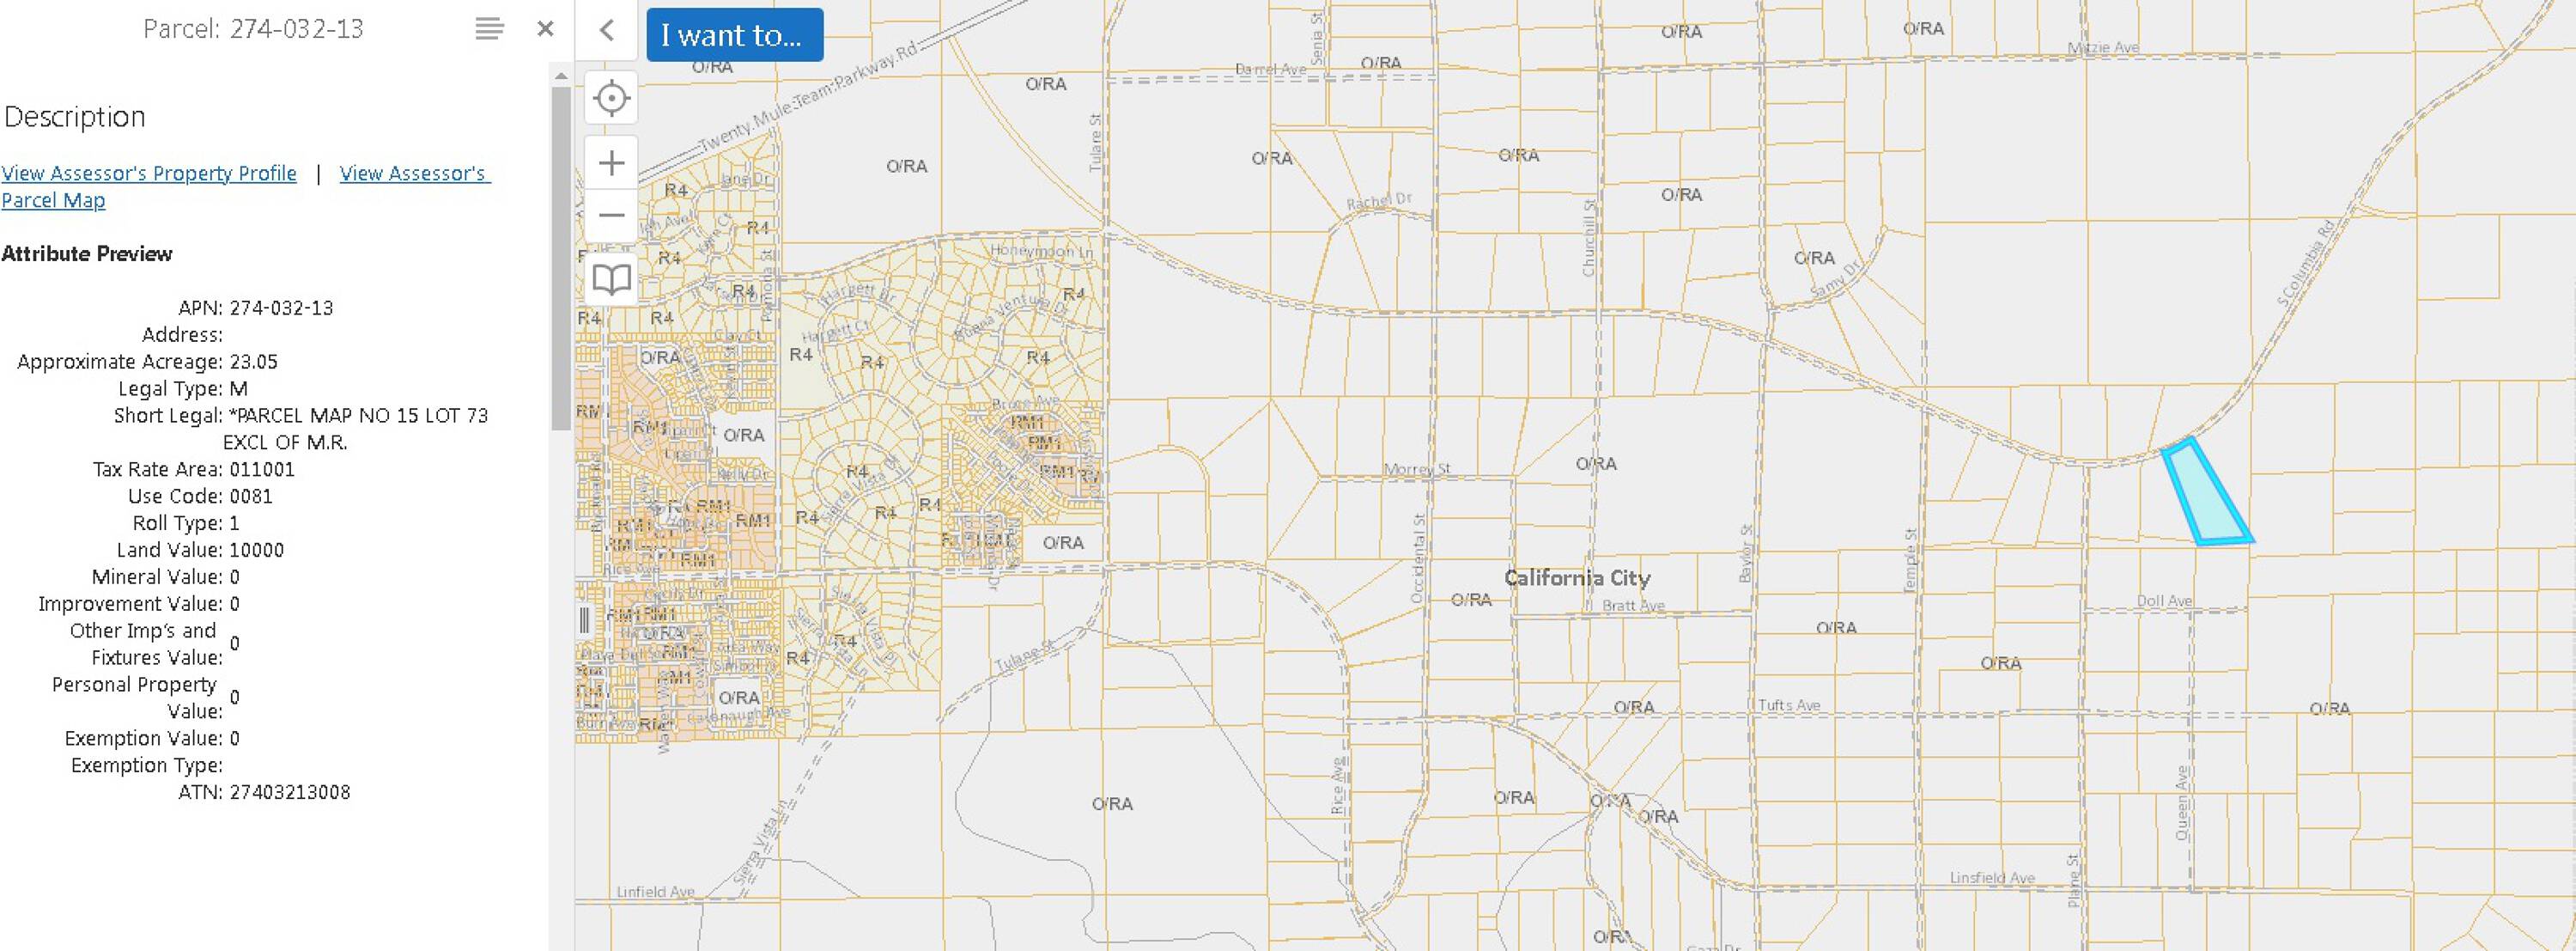Open the 'I want to...' menu
2576x951 pixels.
coord(734,35)
